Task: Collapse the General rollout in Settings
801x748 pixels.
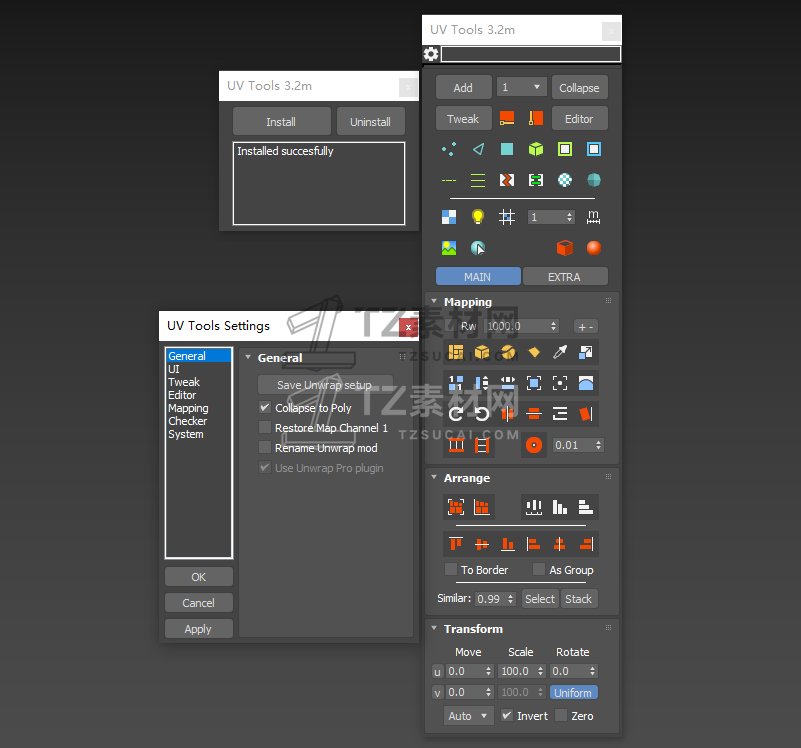Action: click(248, 358)
